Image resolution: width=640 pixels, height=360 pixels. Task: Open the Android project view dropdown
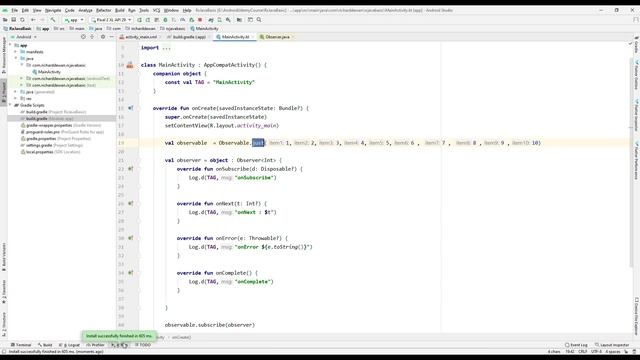tap(24, 37)
